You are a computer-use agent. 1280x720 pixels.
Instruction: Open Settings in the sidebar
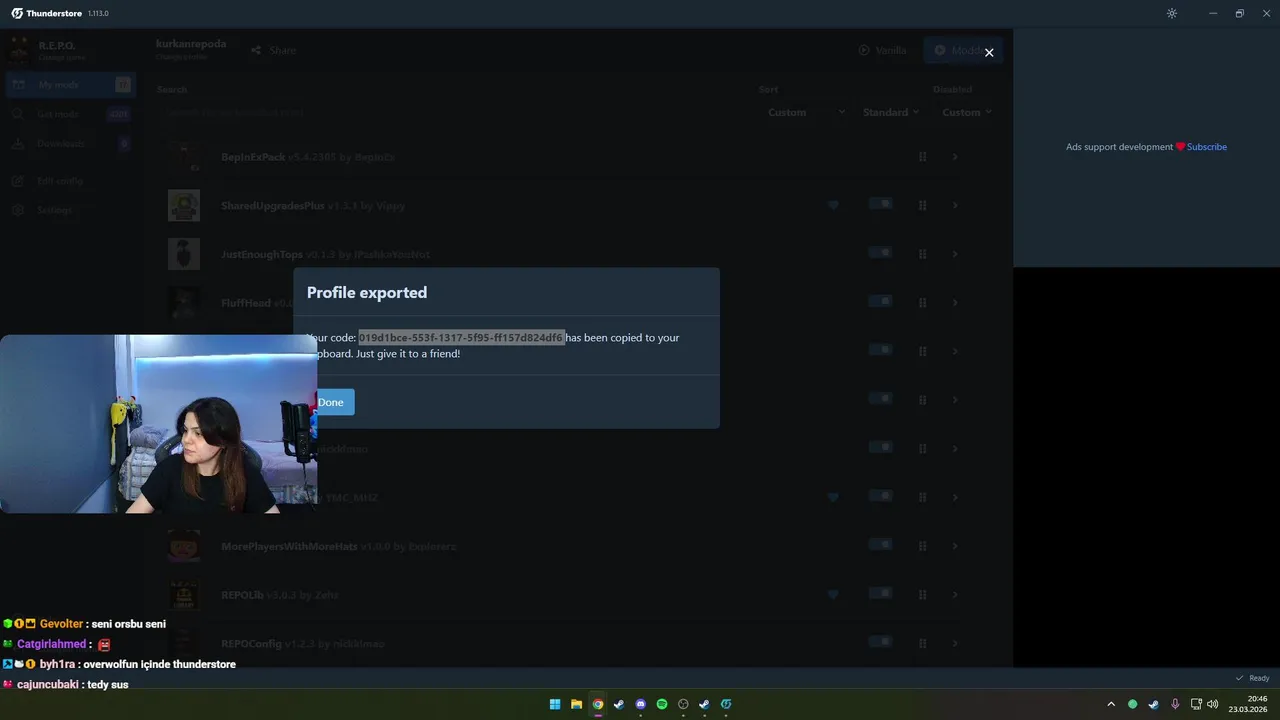(70, 210)
